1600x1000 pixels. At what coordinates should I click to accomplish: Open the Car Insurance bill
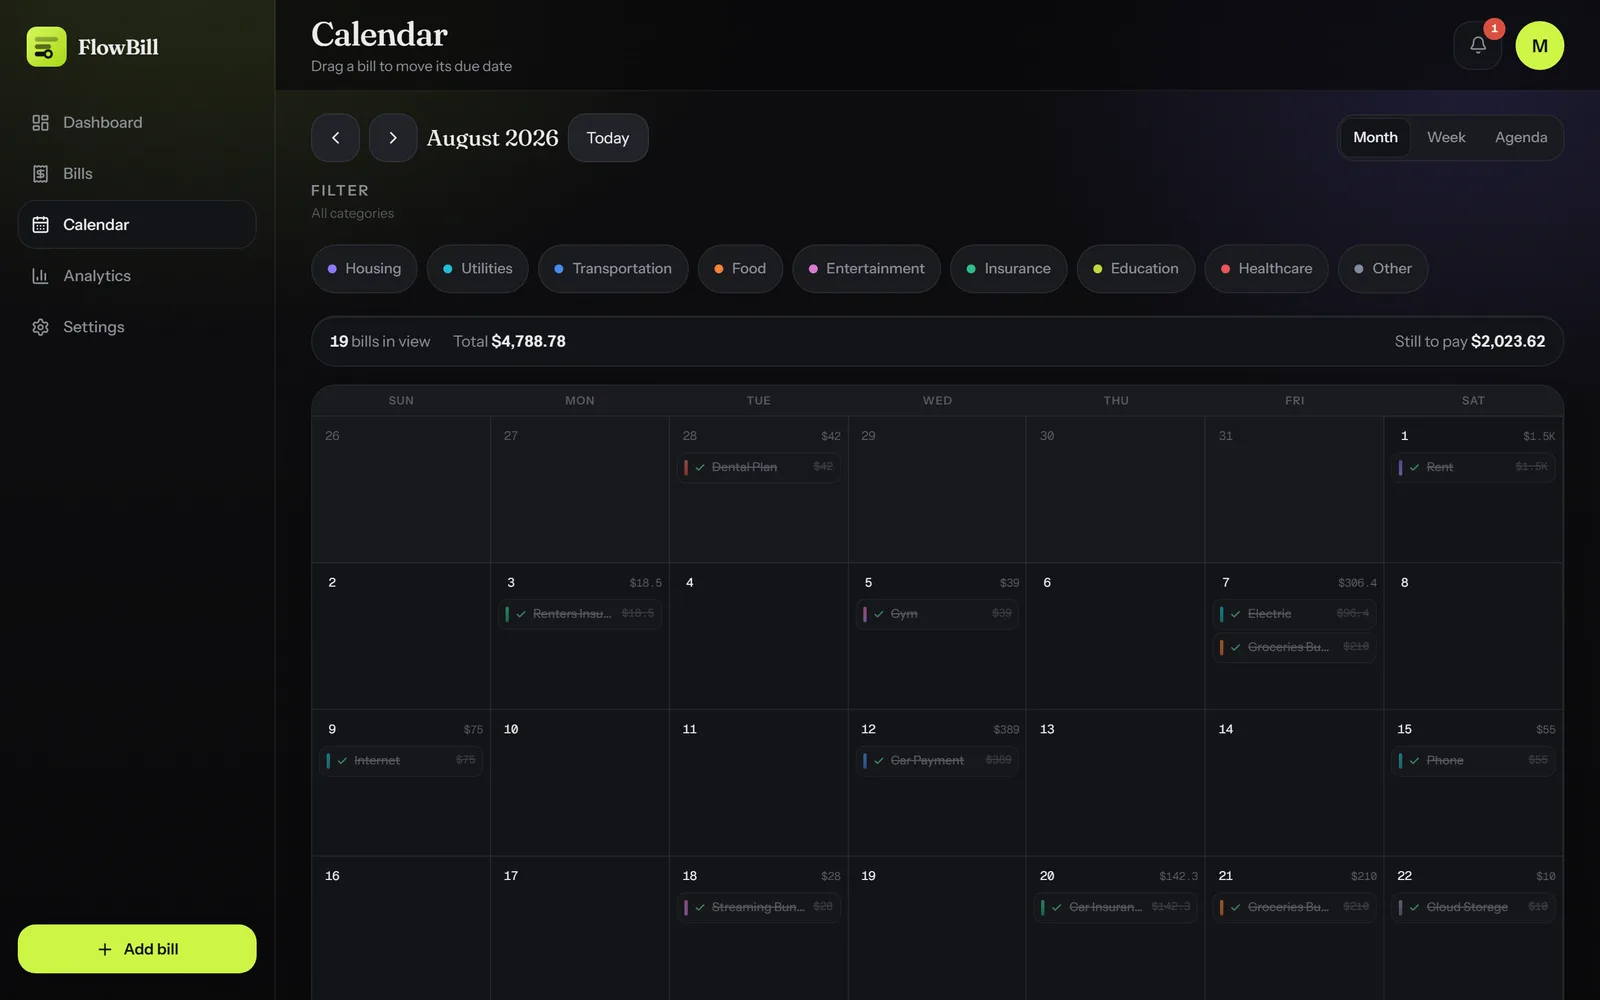(1116, 907)
